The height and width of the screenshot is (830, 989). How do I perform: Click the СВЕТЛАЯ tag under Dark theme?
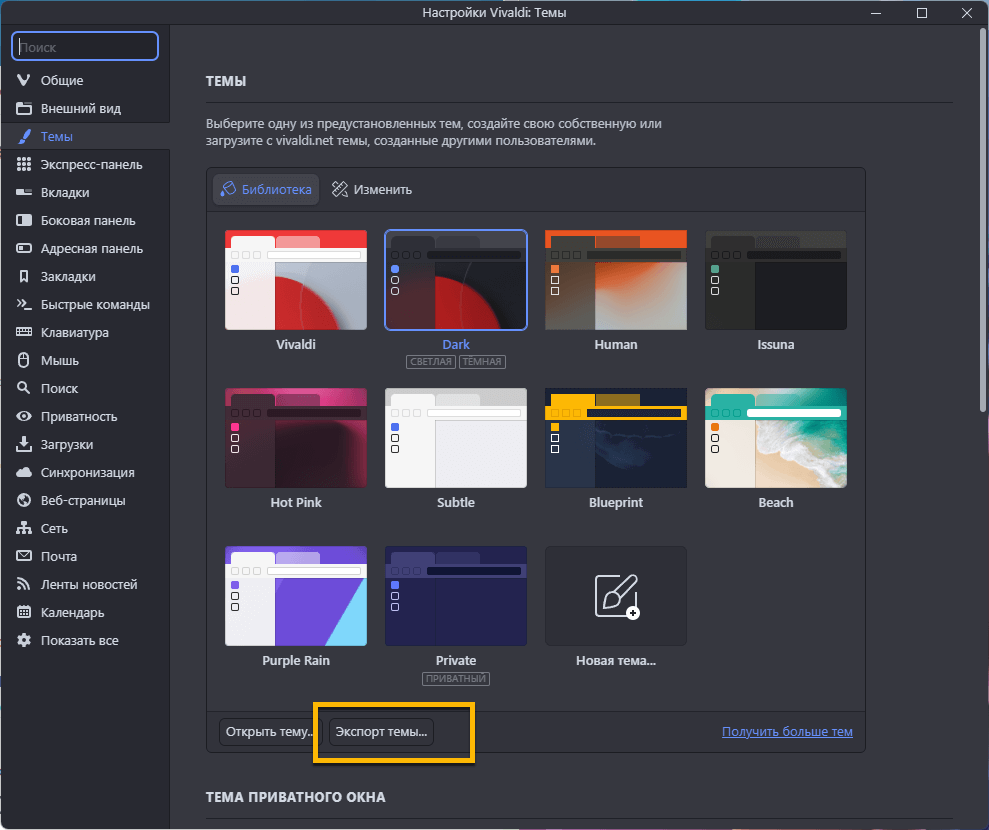click(x=431, y=361)
